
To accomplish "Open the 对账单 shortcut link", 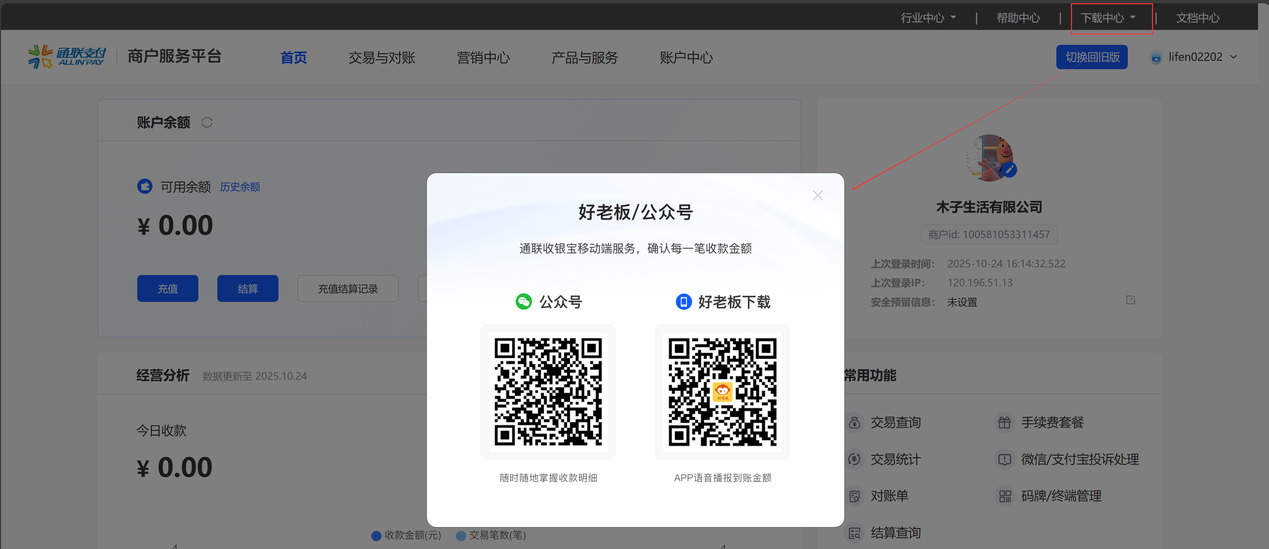I will click(x=889, y=496).
